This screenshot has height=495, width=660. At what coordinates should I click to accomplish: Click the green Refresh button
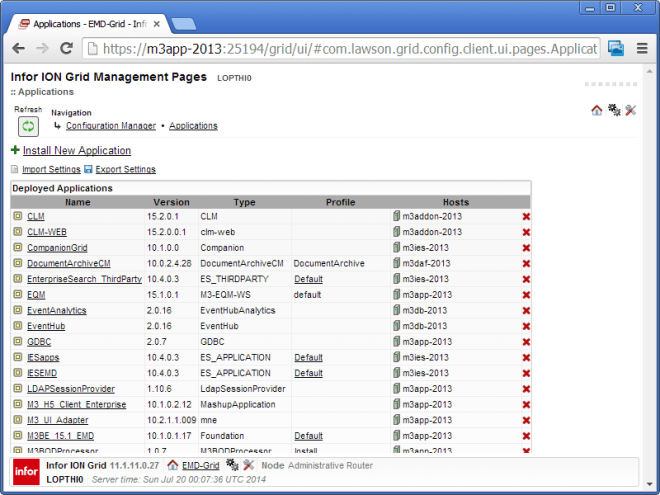28,127
